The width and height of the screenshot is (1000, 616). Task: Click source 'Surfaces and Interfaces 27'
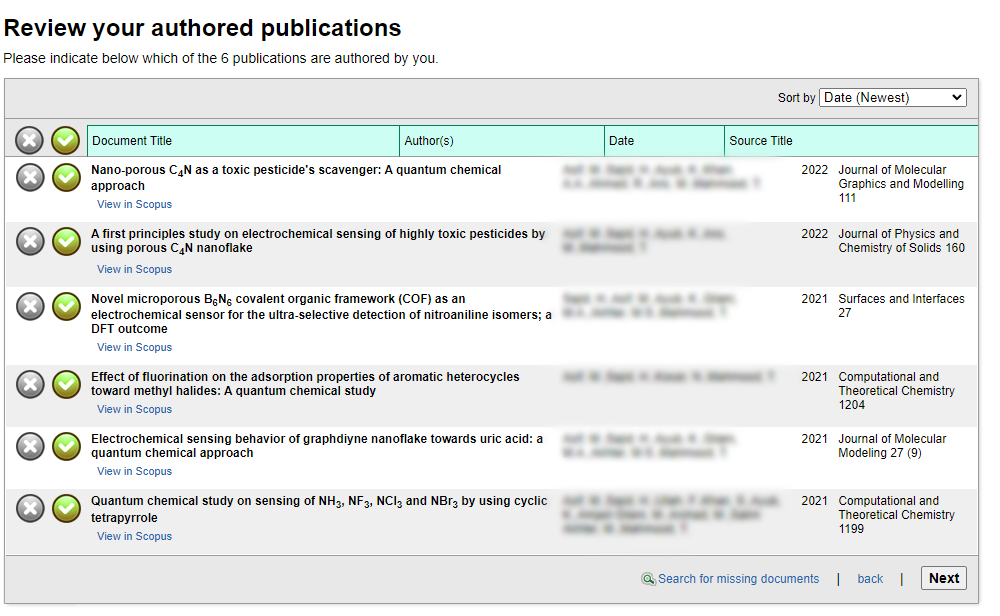[901, 305]
